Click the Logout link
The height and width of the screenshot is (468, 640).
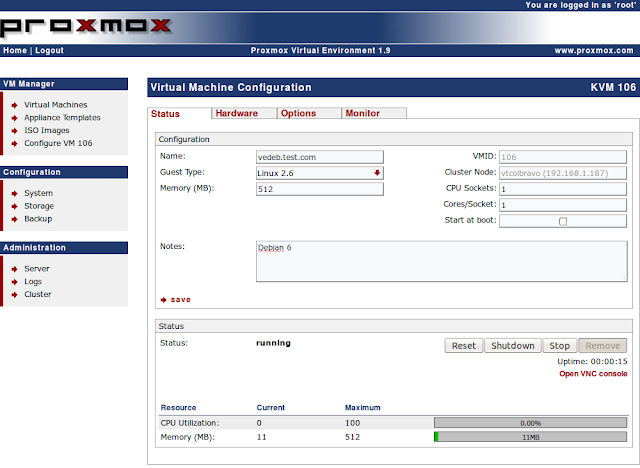(x=49, y=50)
